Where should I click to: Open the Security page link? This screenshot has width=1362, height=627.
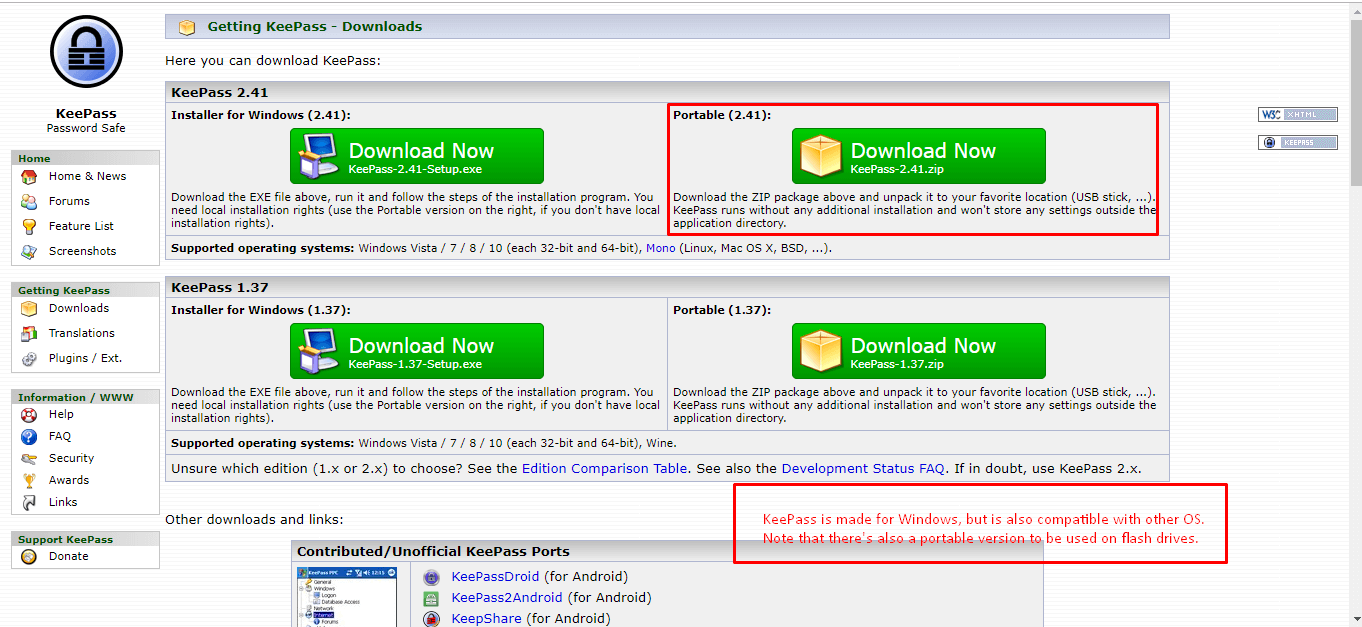tap(71, 458)
